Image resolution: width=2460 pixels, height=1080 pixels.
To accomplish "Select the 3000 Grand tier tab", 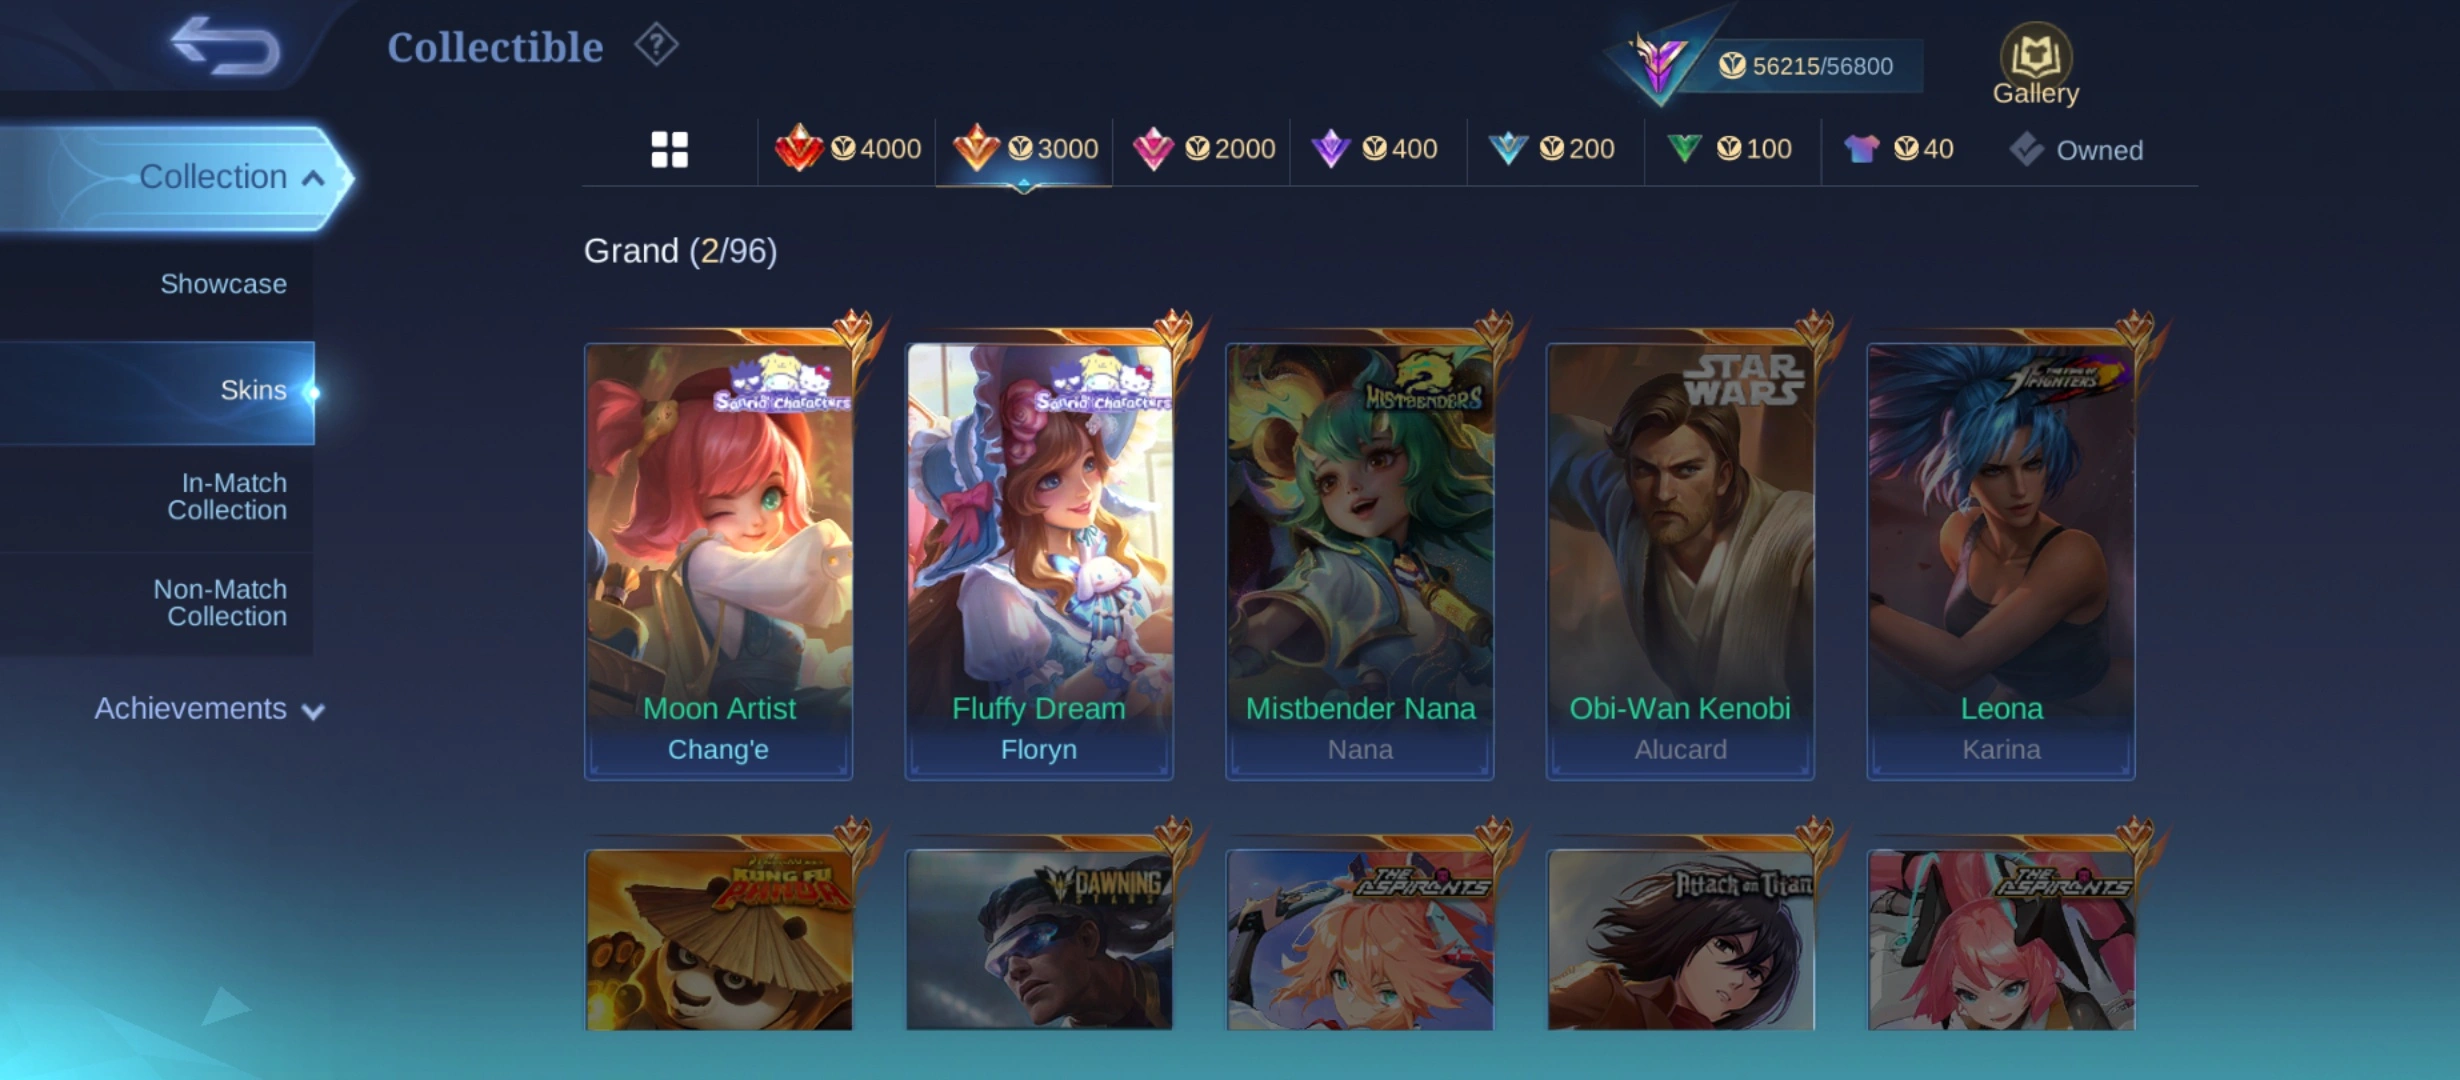I will click(x=1025, y=149).
